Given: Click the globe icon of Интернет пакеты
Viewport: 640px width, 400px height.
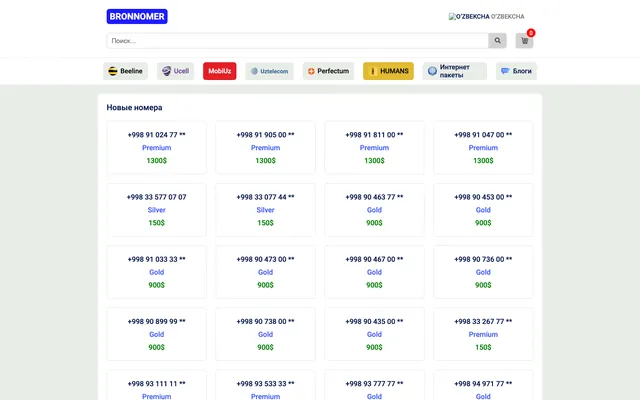Looking at the screenshot, I should coord(432,71).
